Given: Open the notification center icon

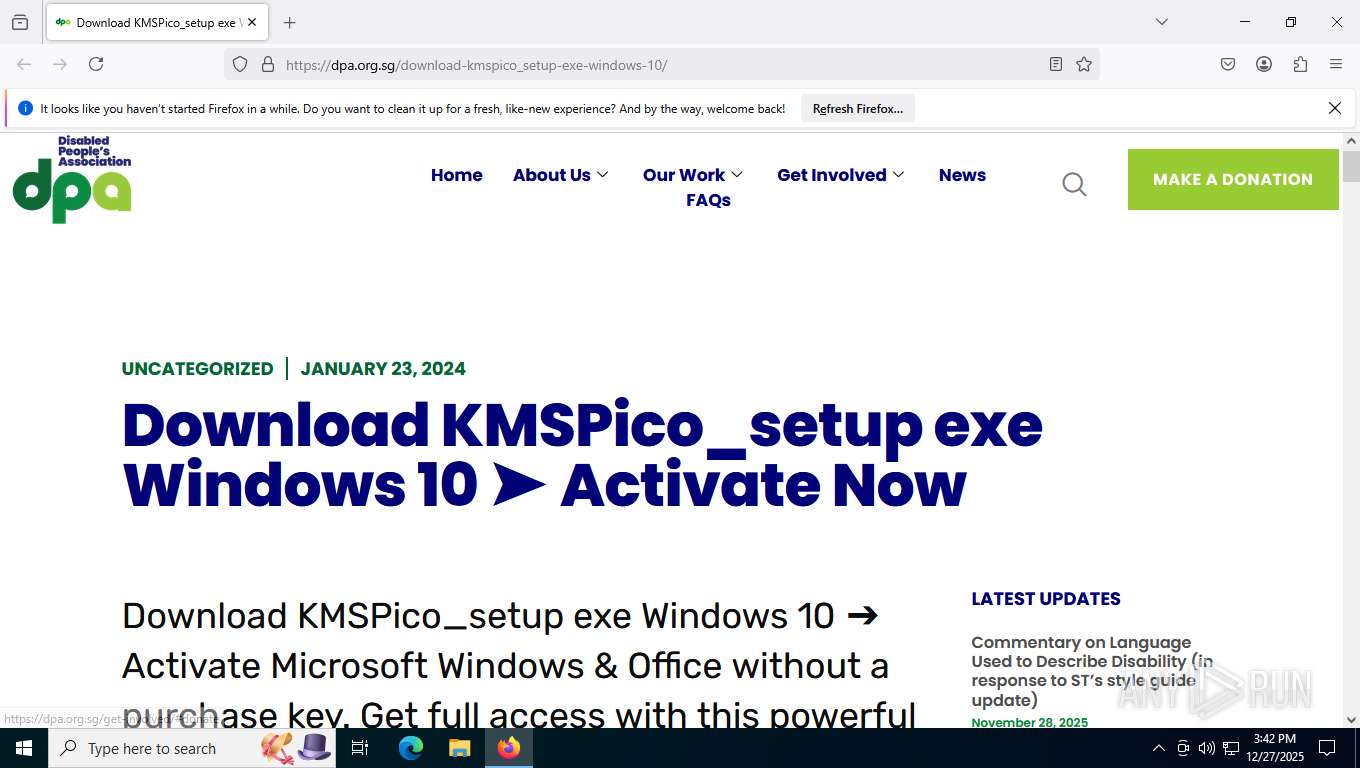Looking at the screenshot, I should (1327, 748).
